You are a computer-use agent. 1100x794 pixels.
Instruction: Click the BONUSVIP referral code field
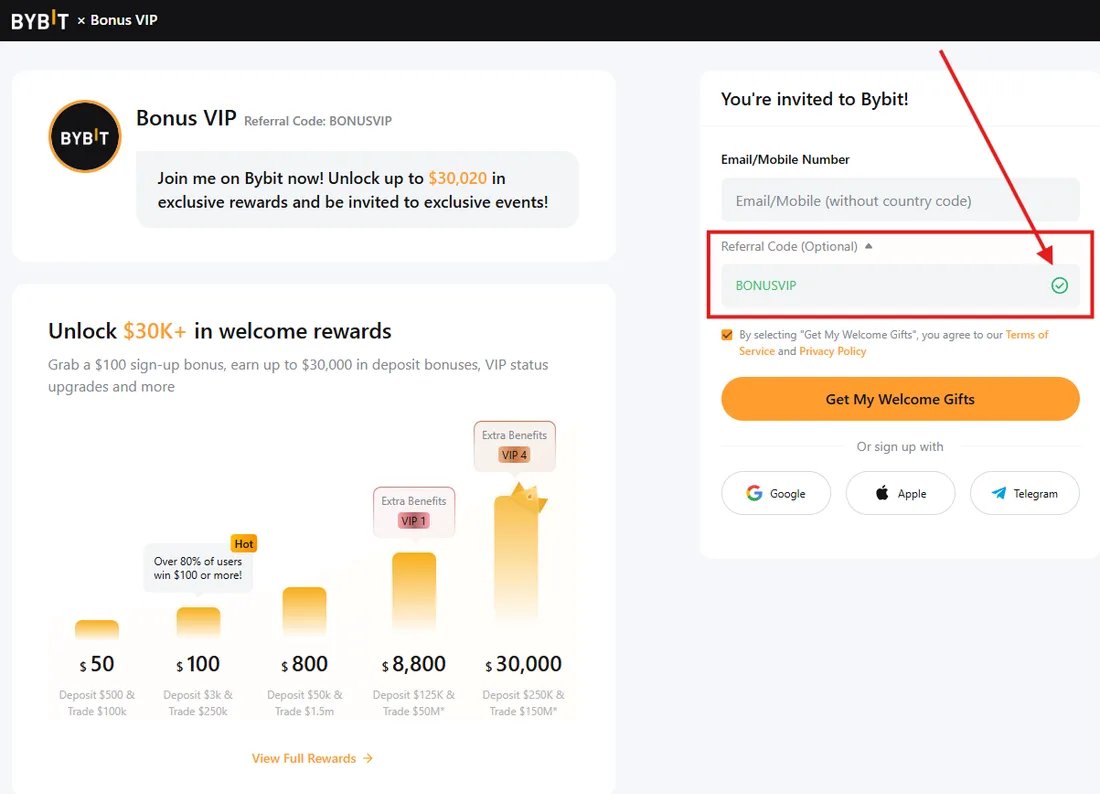[x=900, y=285]
